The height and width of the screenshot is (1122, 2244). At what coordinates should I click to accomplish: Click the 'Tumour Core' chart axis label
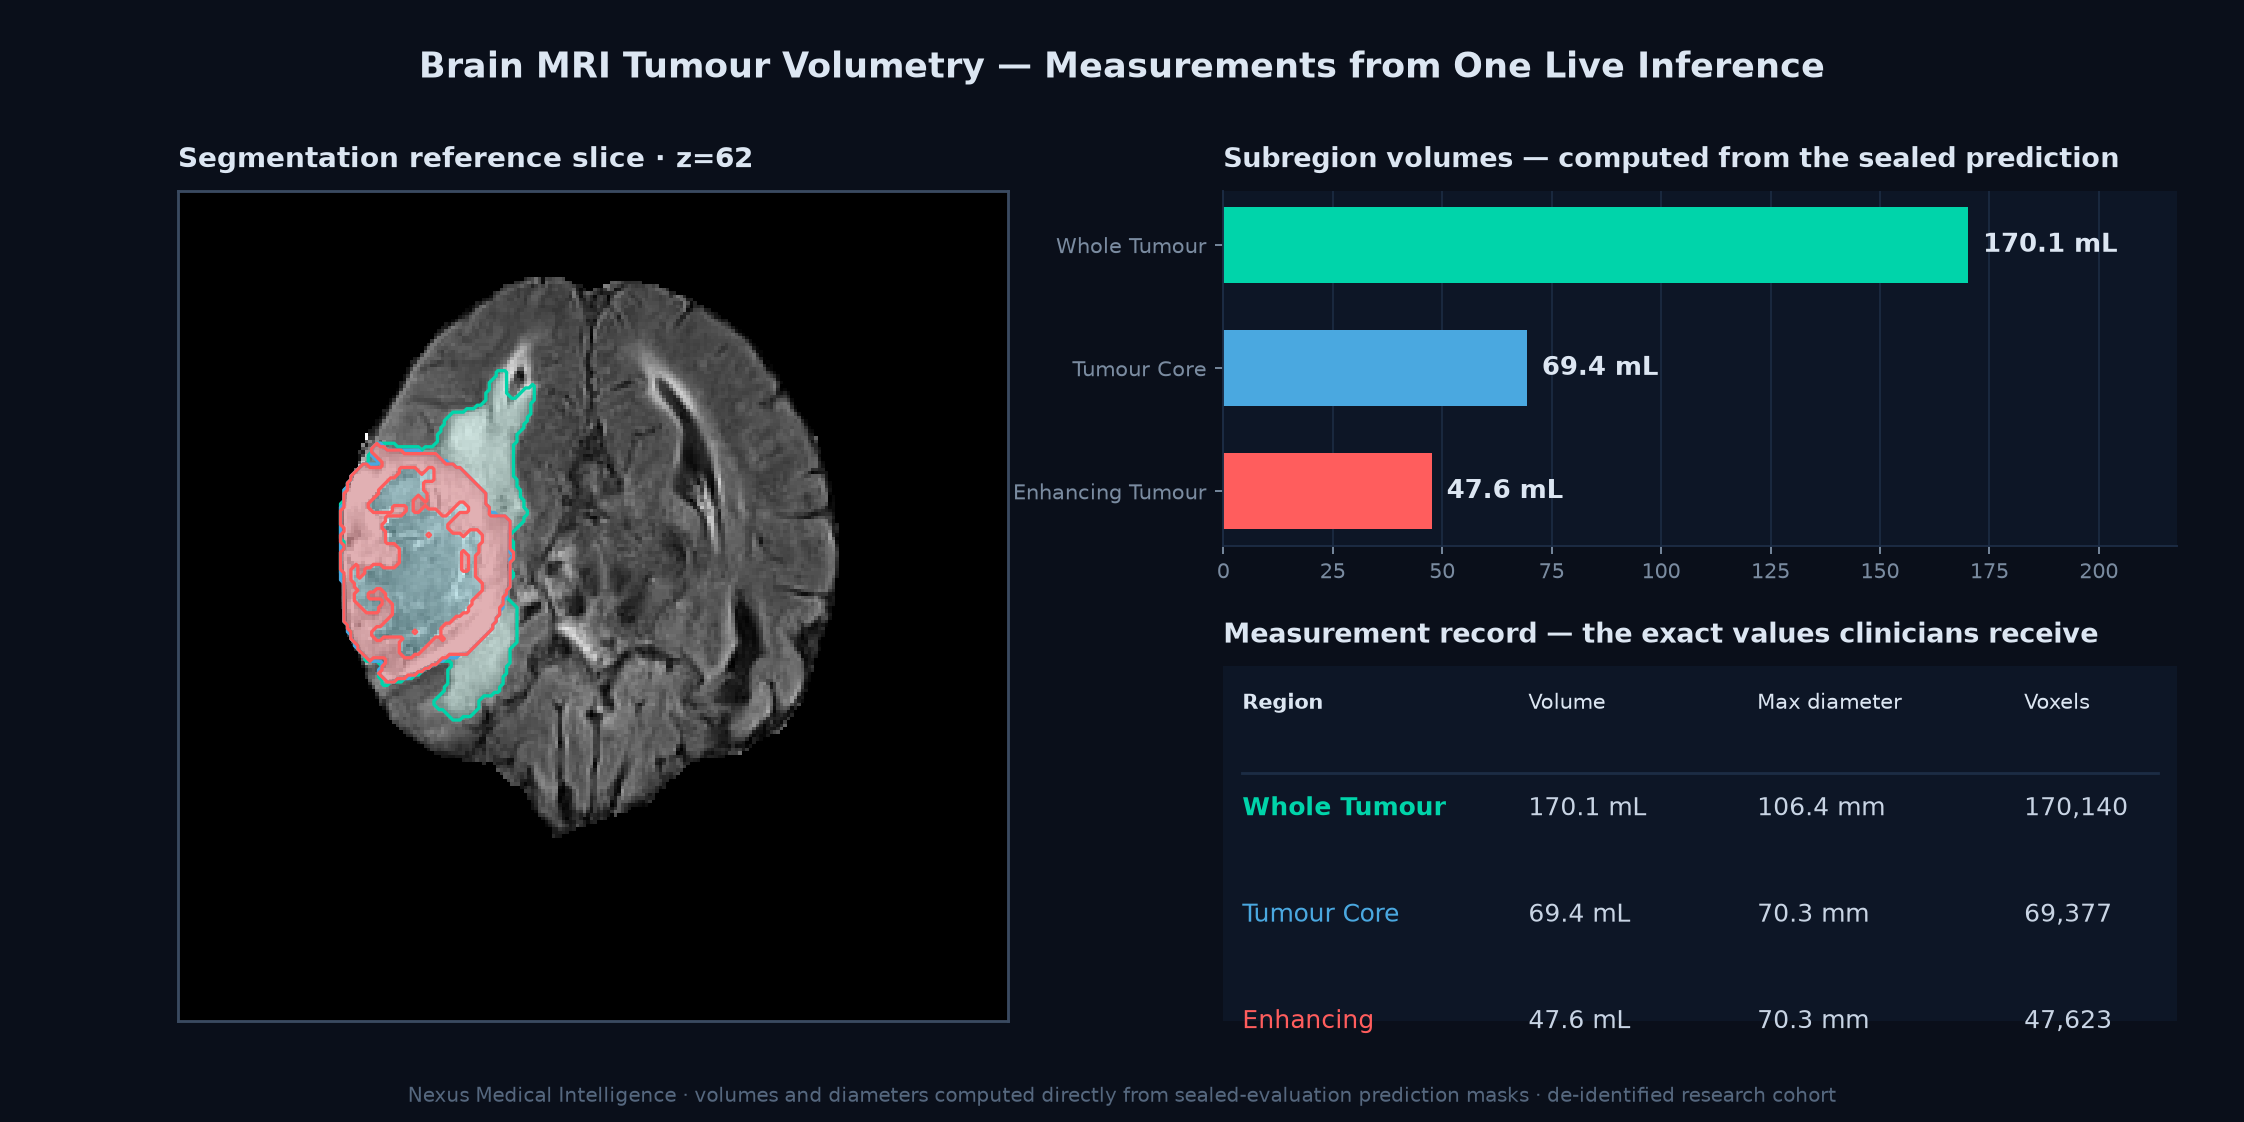pos(1139,369)
